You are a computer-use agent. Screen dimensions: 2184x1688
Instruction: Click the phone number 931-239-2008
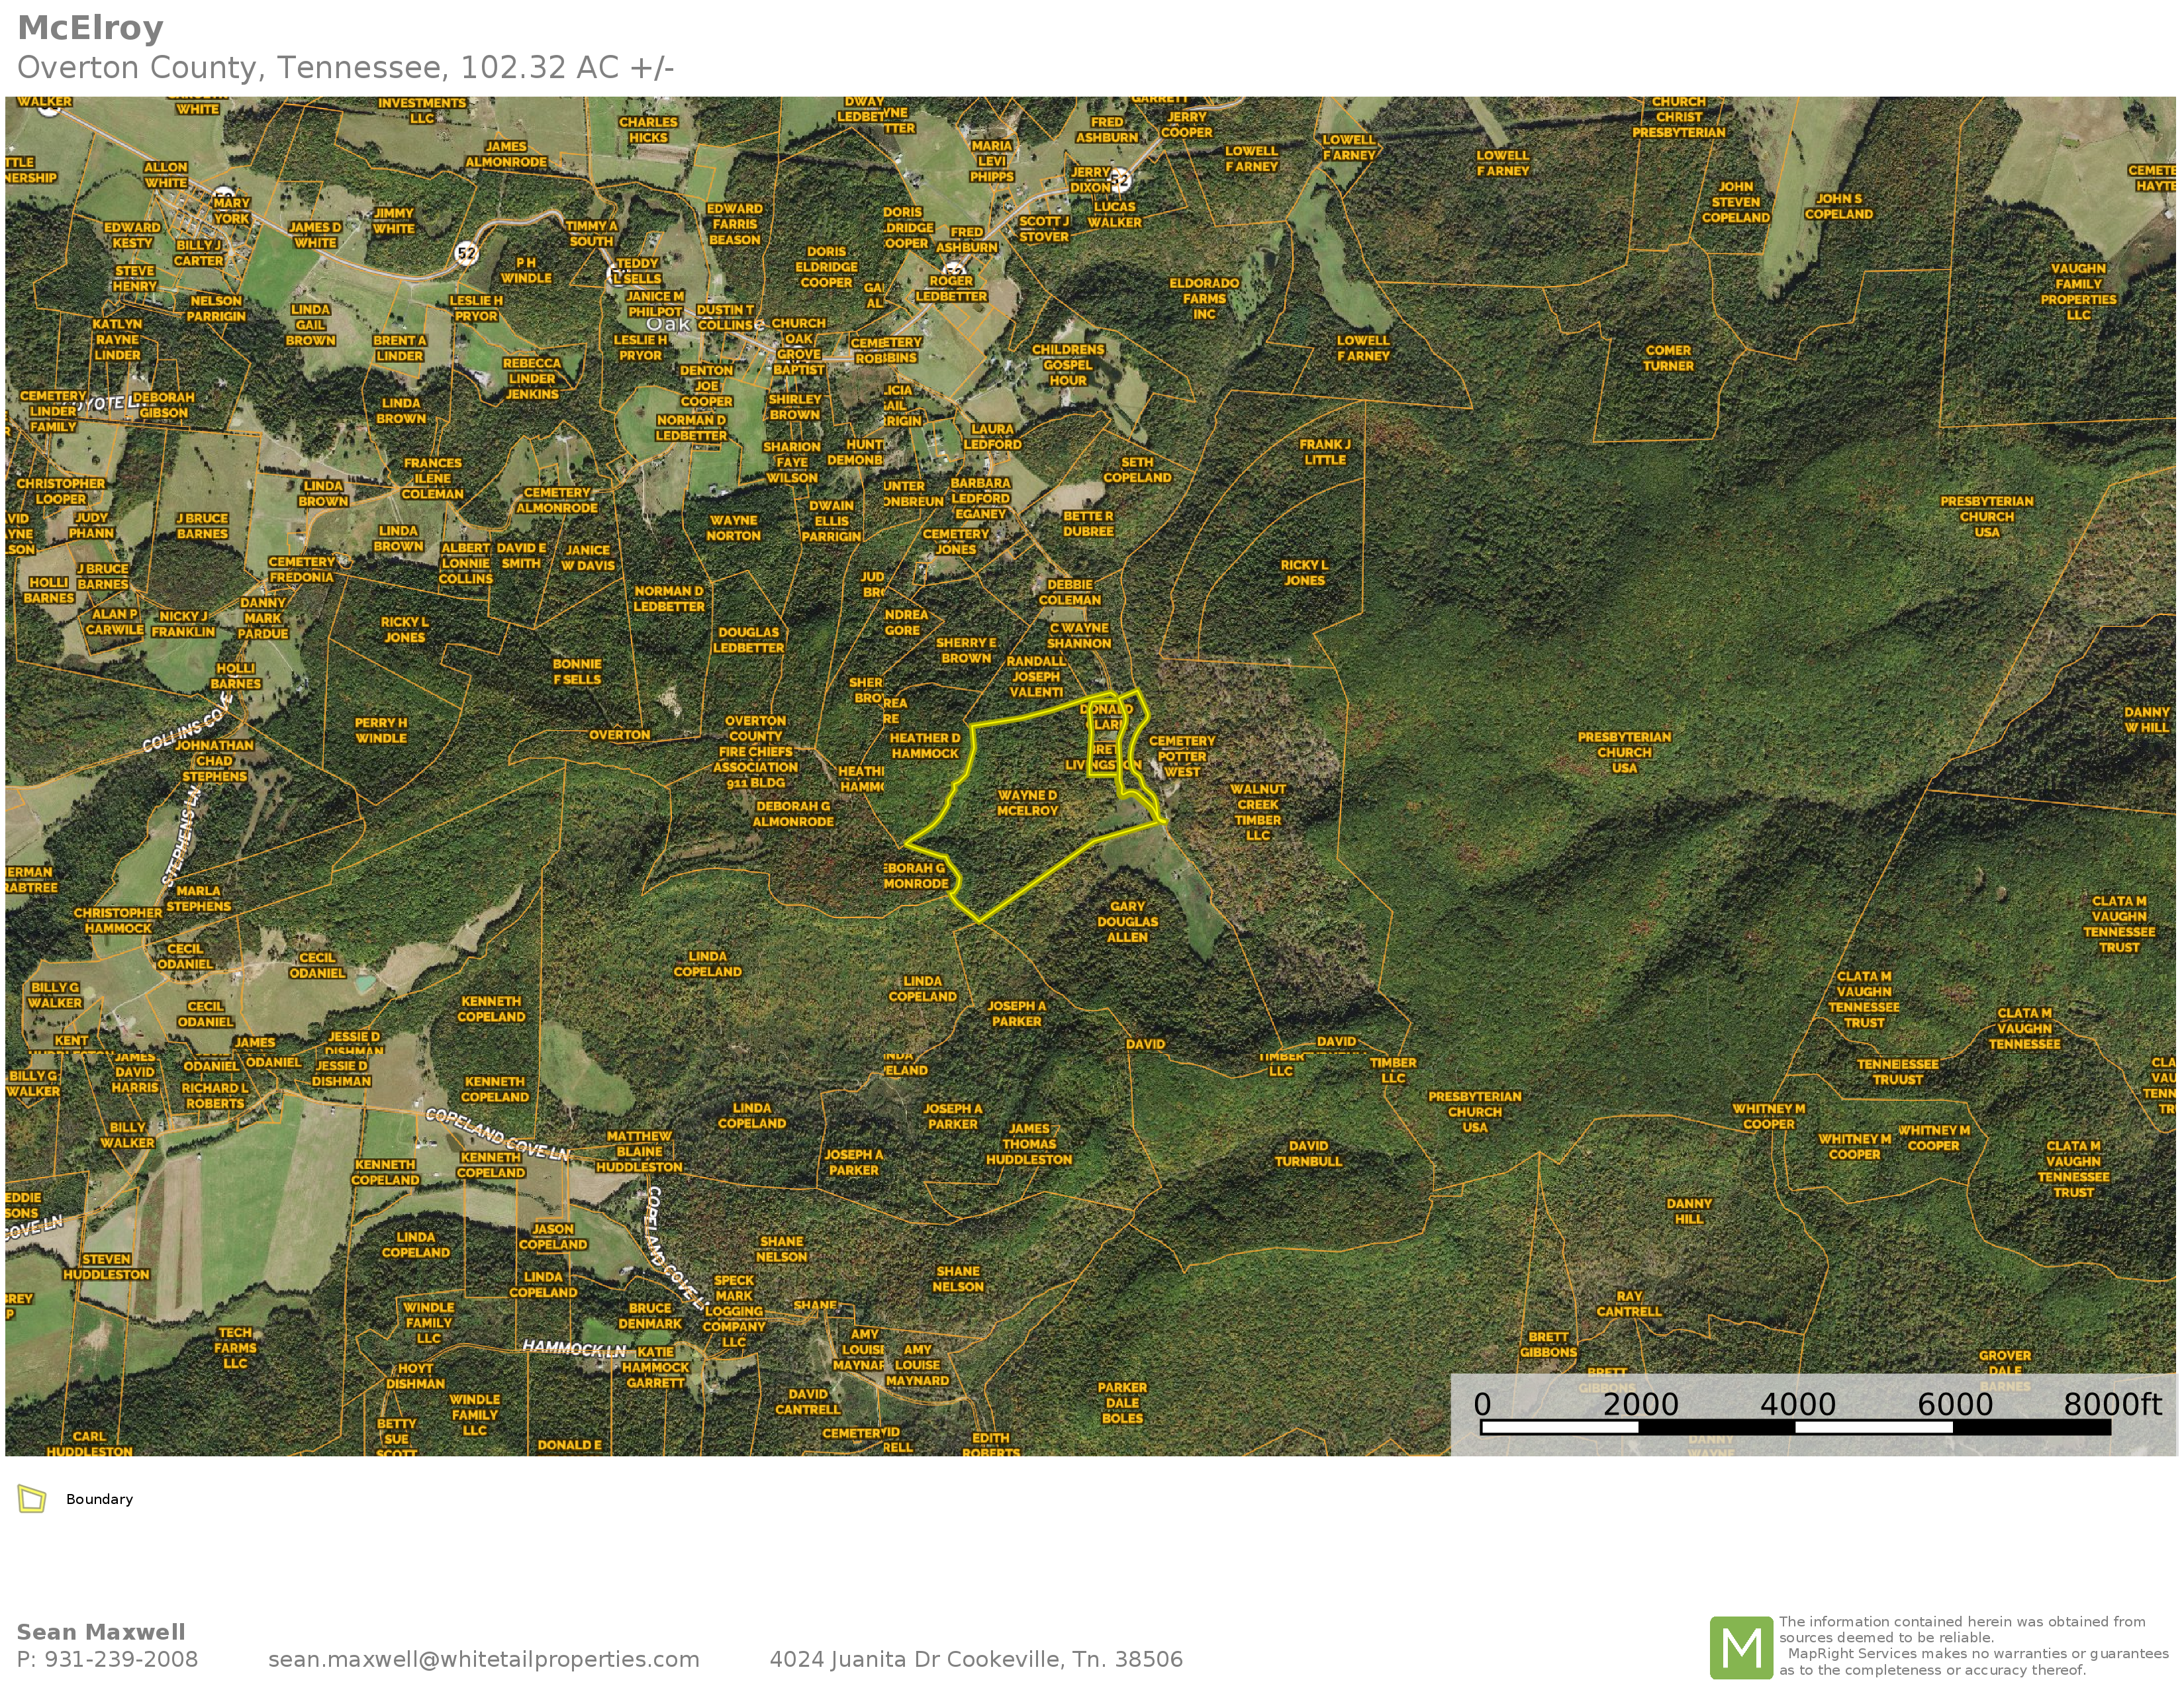(121, 1659)
